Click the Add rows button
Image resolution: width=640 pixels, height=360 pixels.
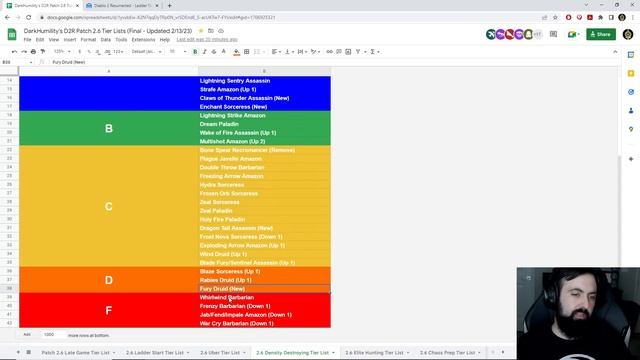[x=27, y=335]
